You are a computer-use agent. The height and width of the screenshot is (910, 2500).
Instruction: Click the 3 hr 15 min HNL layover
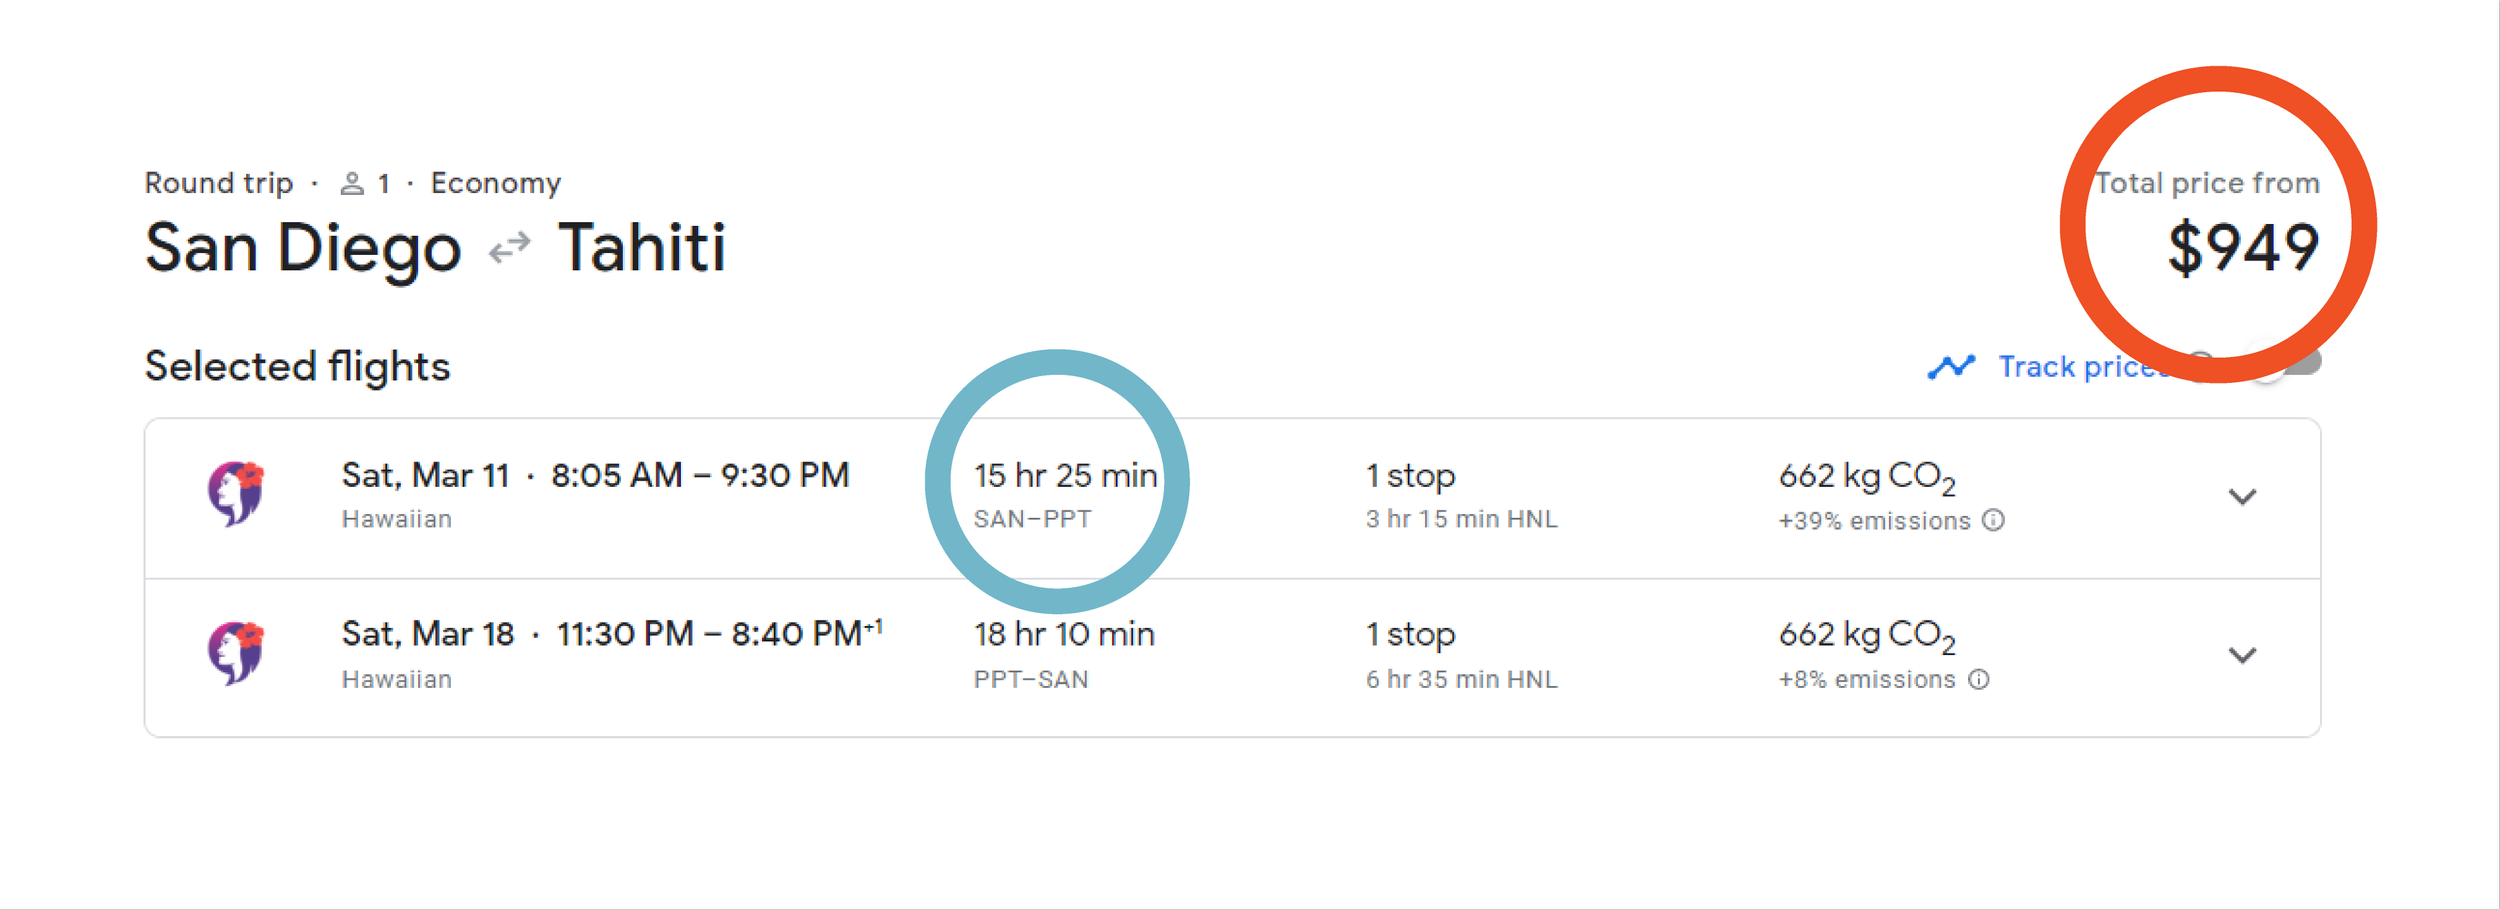point(1461,520)
